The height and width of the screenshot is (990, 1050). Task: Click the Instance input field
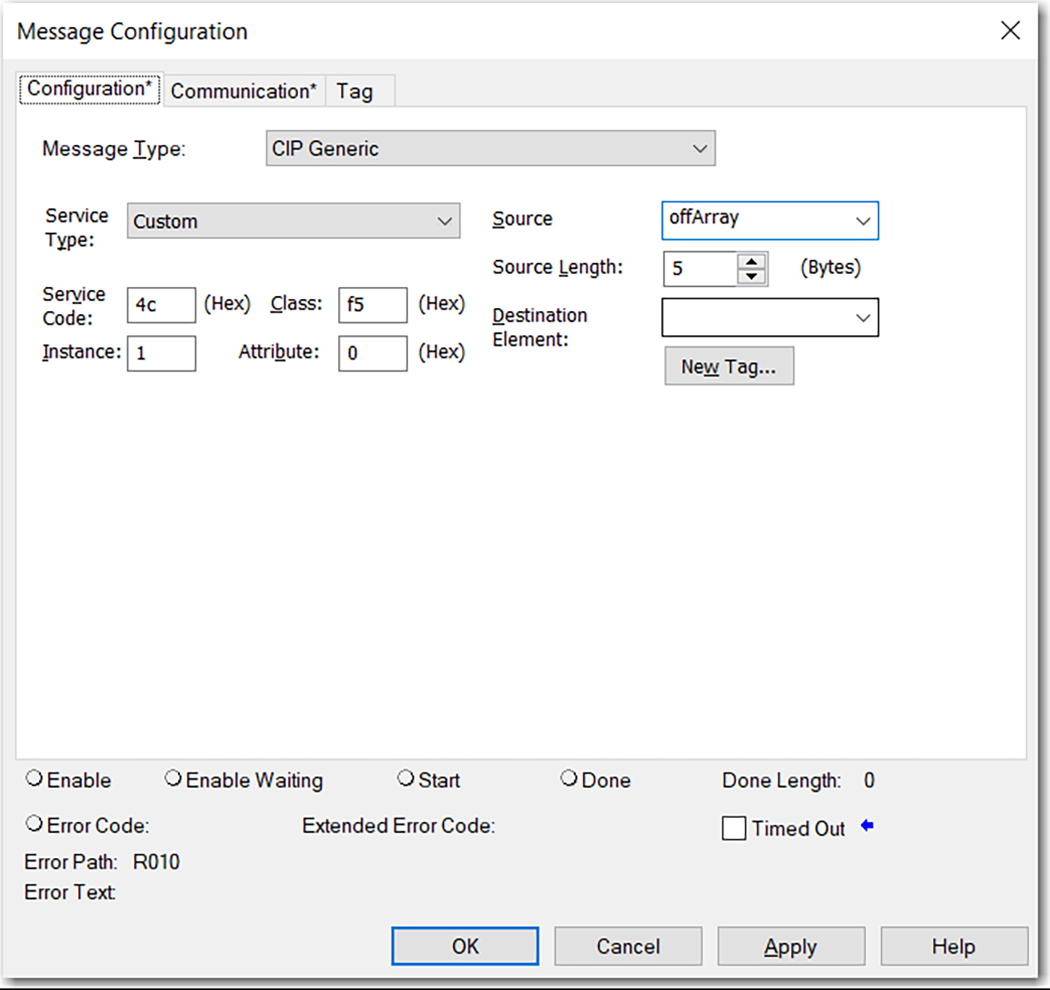pos(161,353)
